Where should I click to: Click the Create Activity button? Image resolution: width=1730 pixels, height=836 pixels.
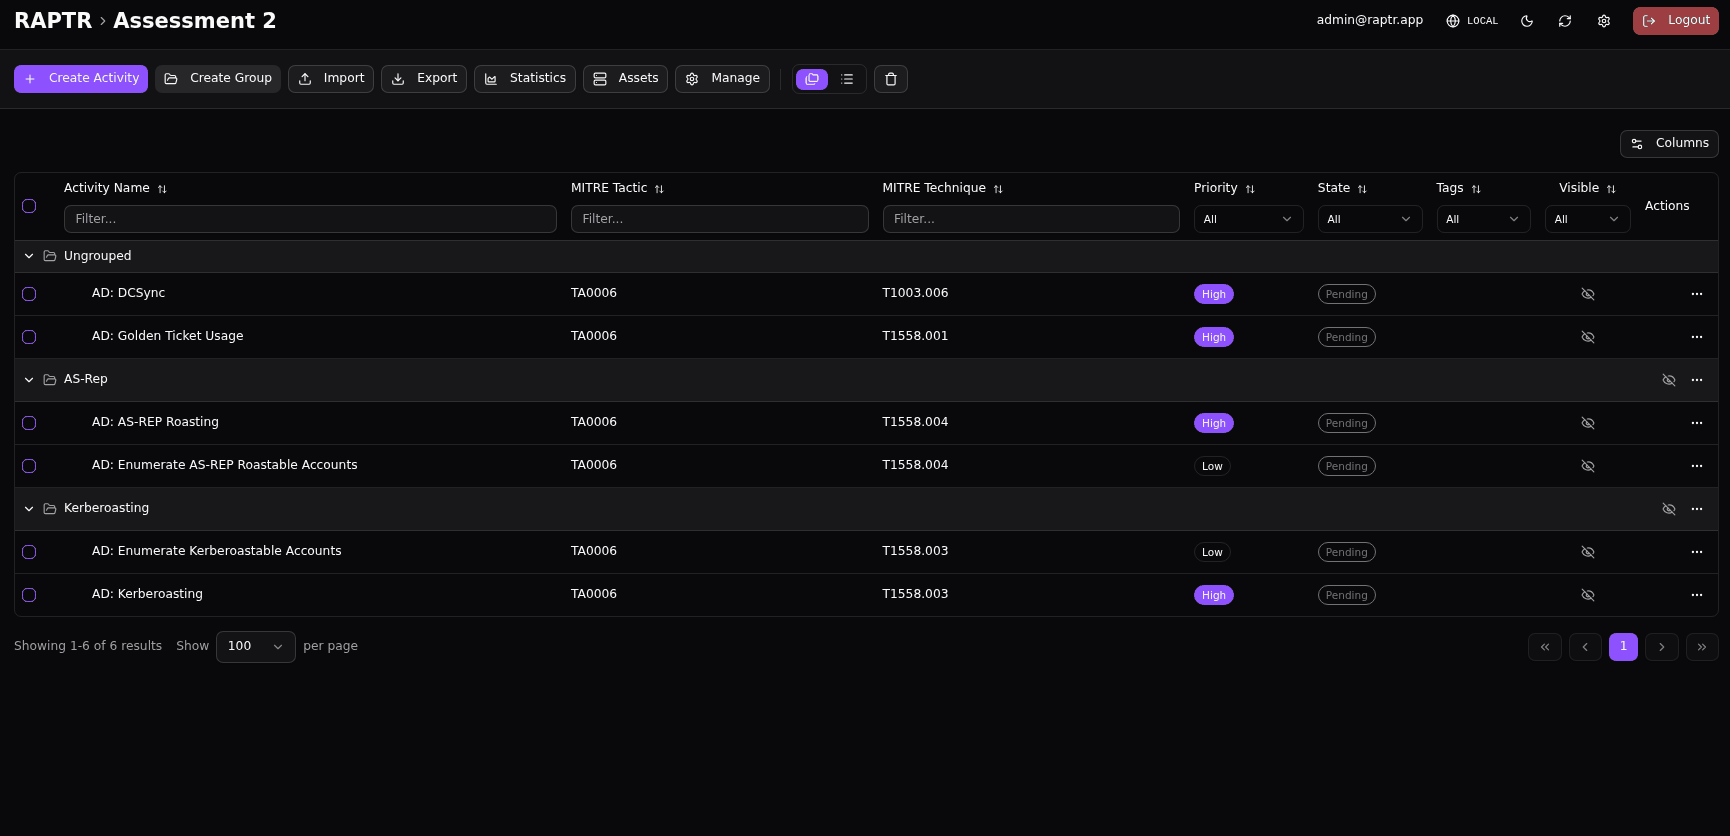pos(81,79)
